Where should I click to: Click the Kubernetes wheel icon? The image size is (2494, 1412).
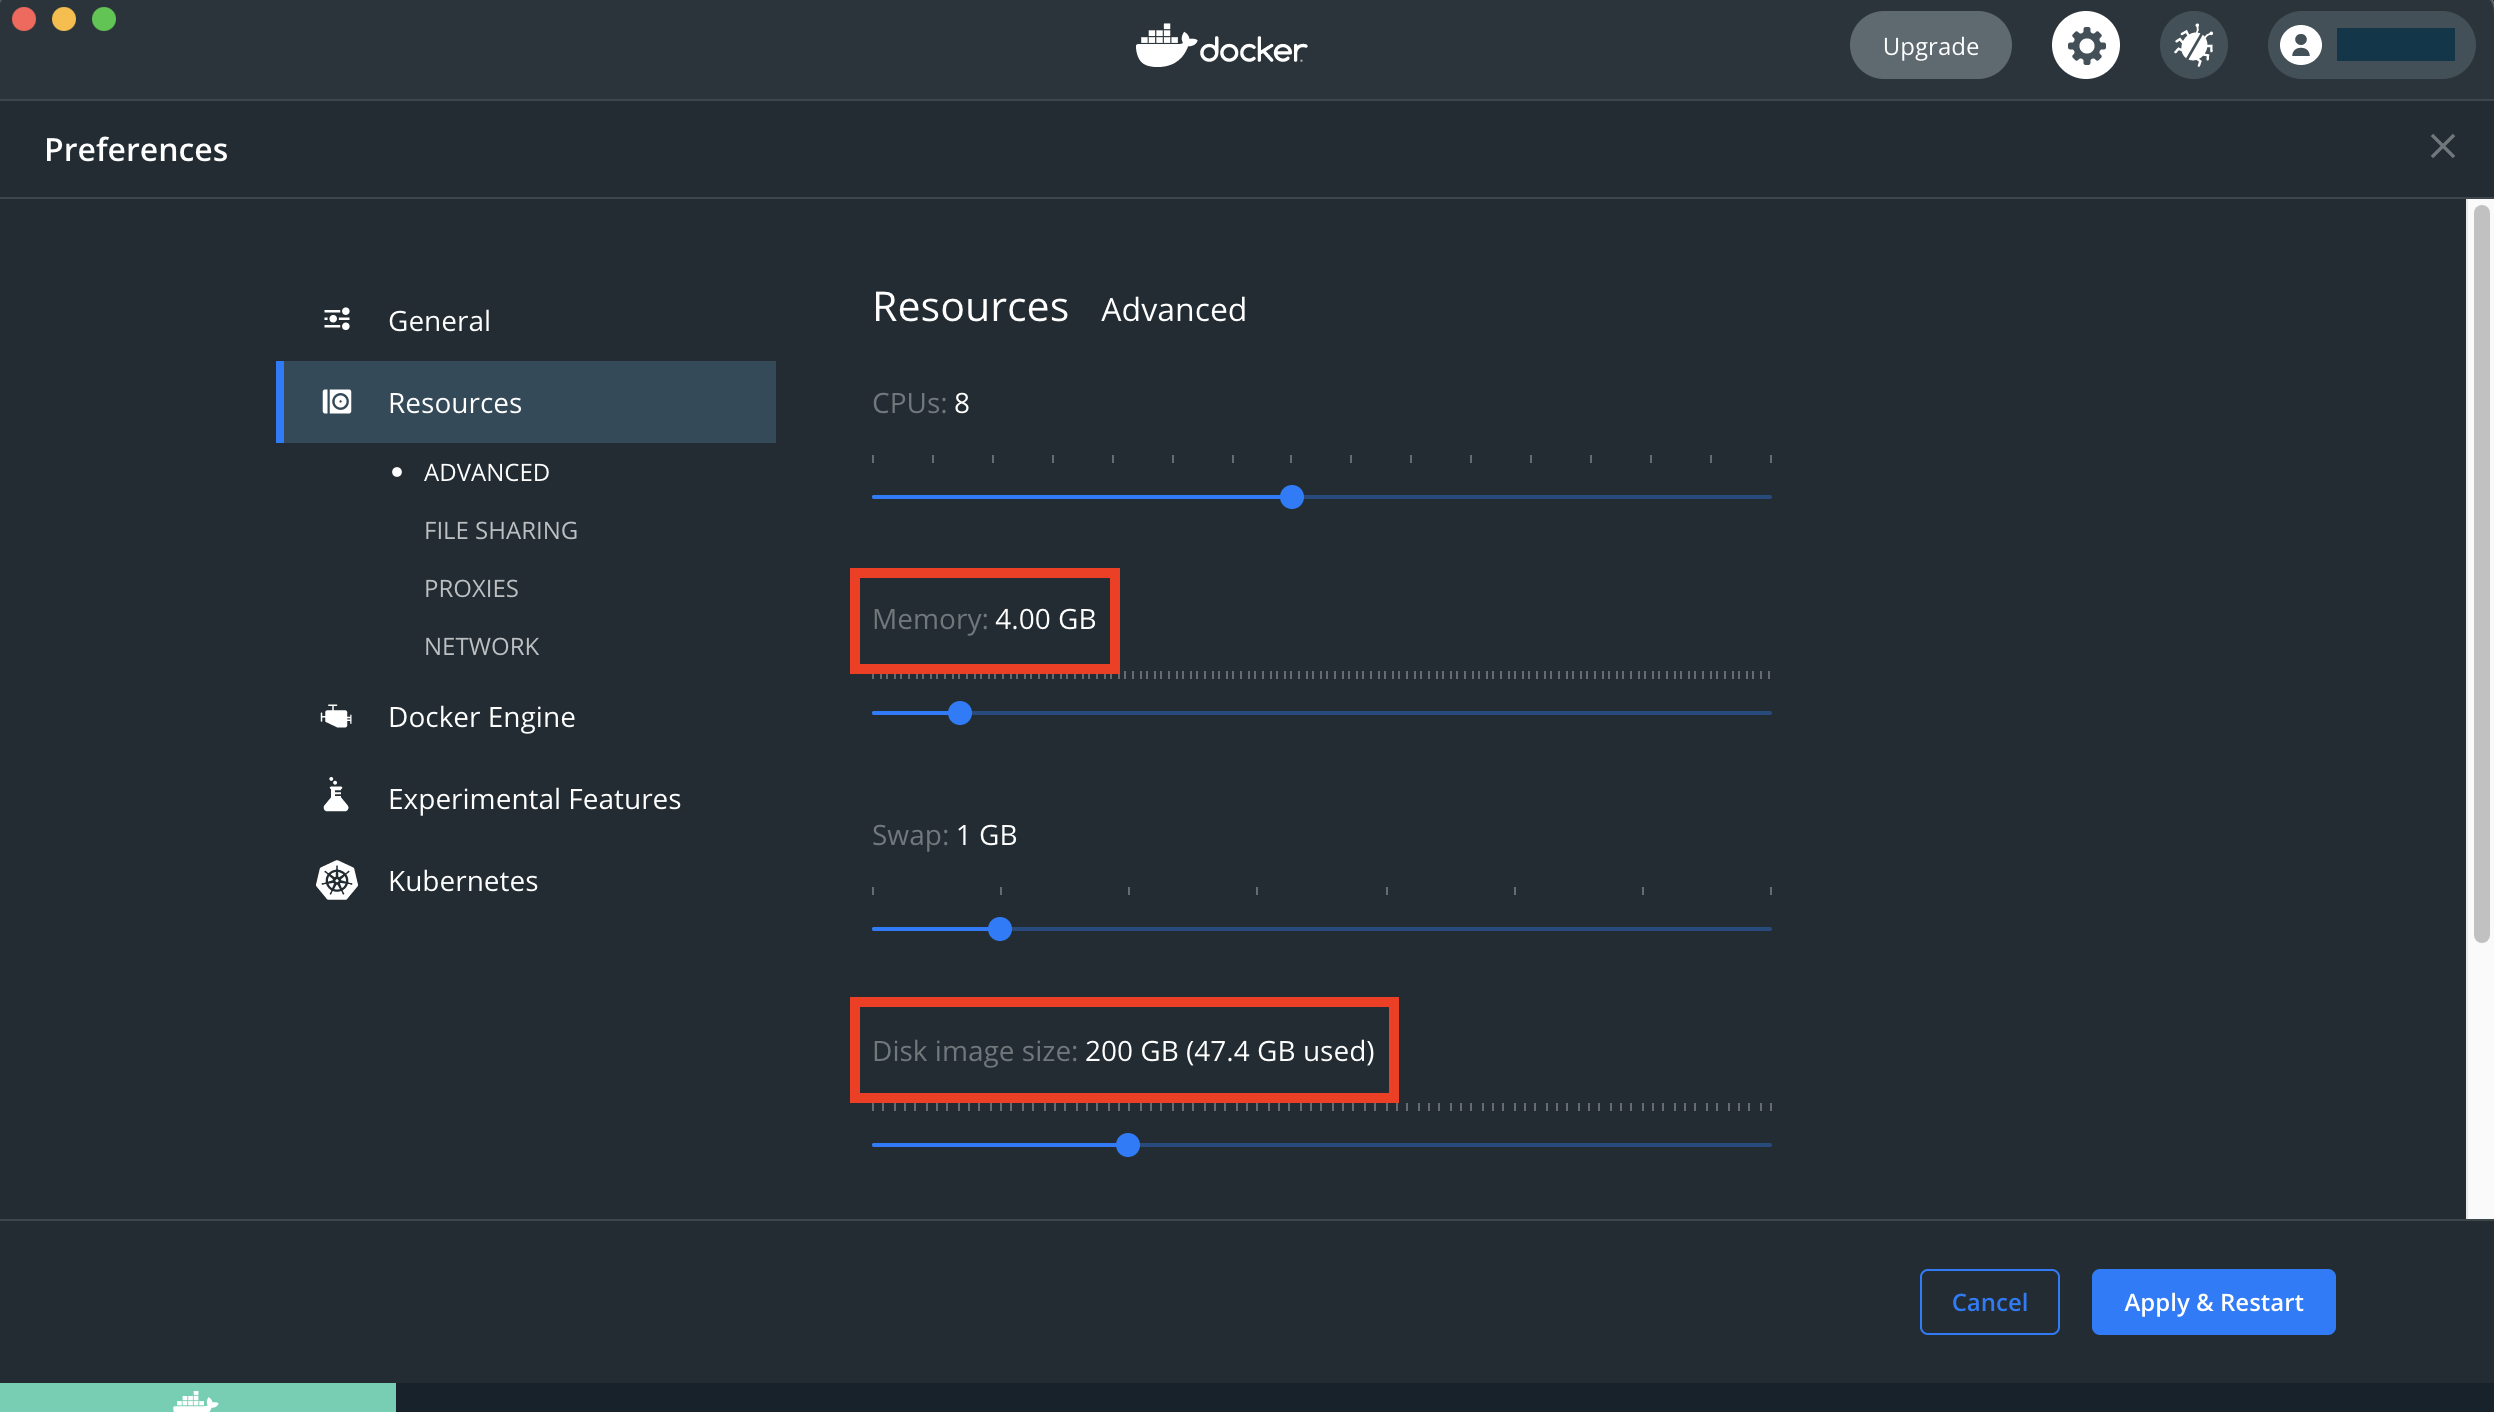click(337, 881)
